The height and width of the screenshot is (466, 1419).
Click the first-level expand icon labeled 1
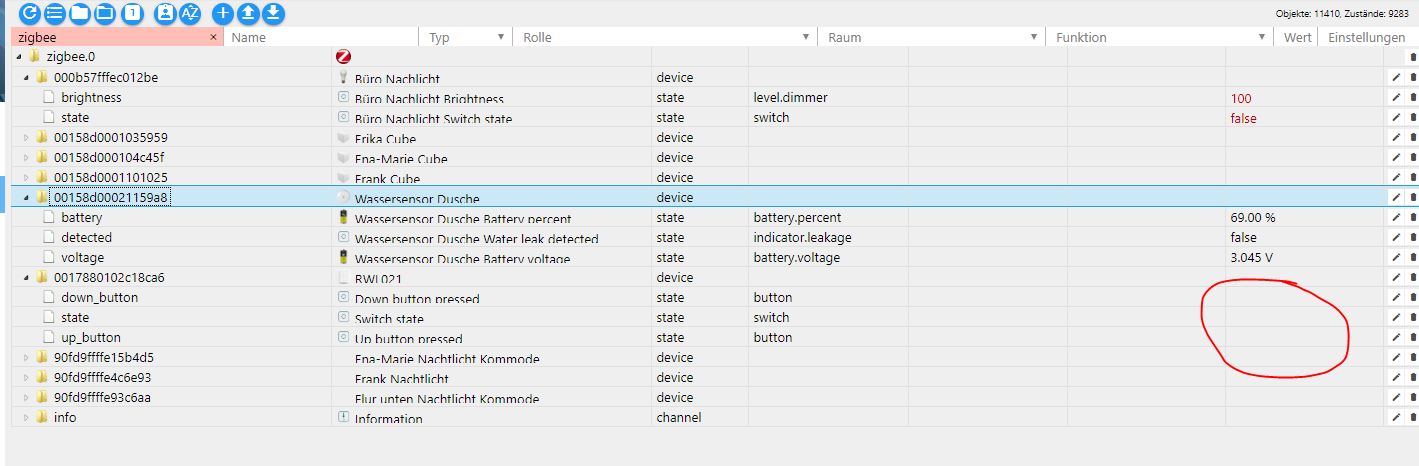[132, 13]
